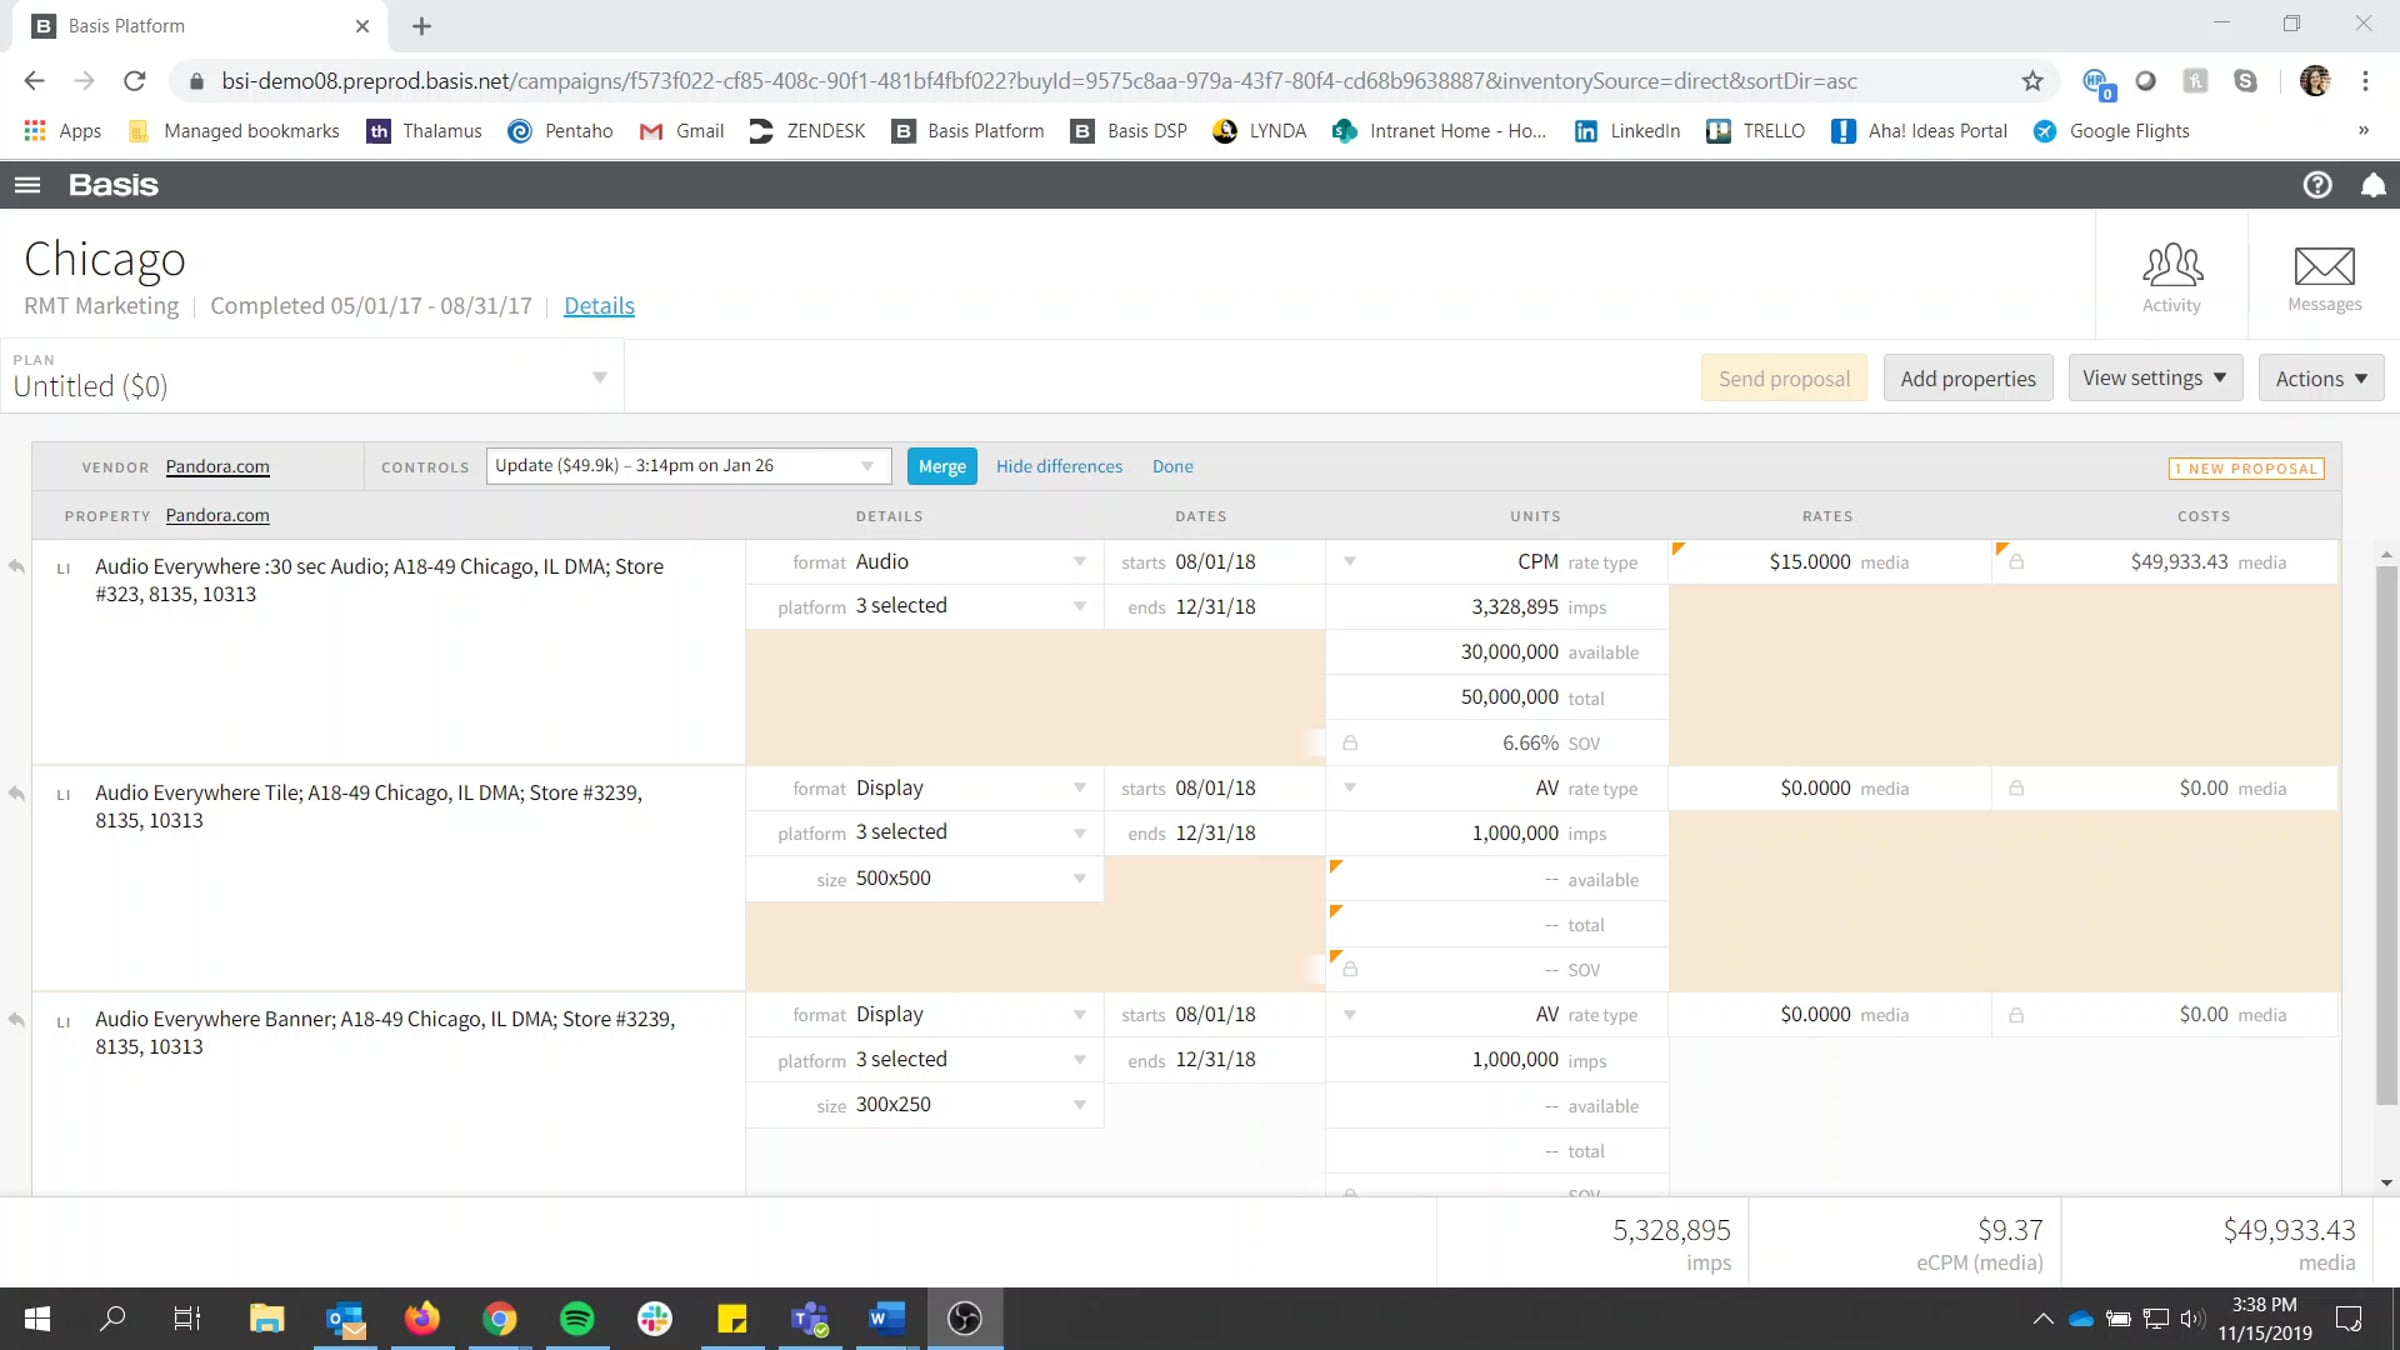
Task: Open the Activity panel icon
Action: coord(2171,277)
